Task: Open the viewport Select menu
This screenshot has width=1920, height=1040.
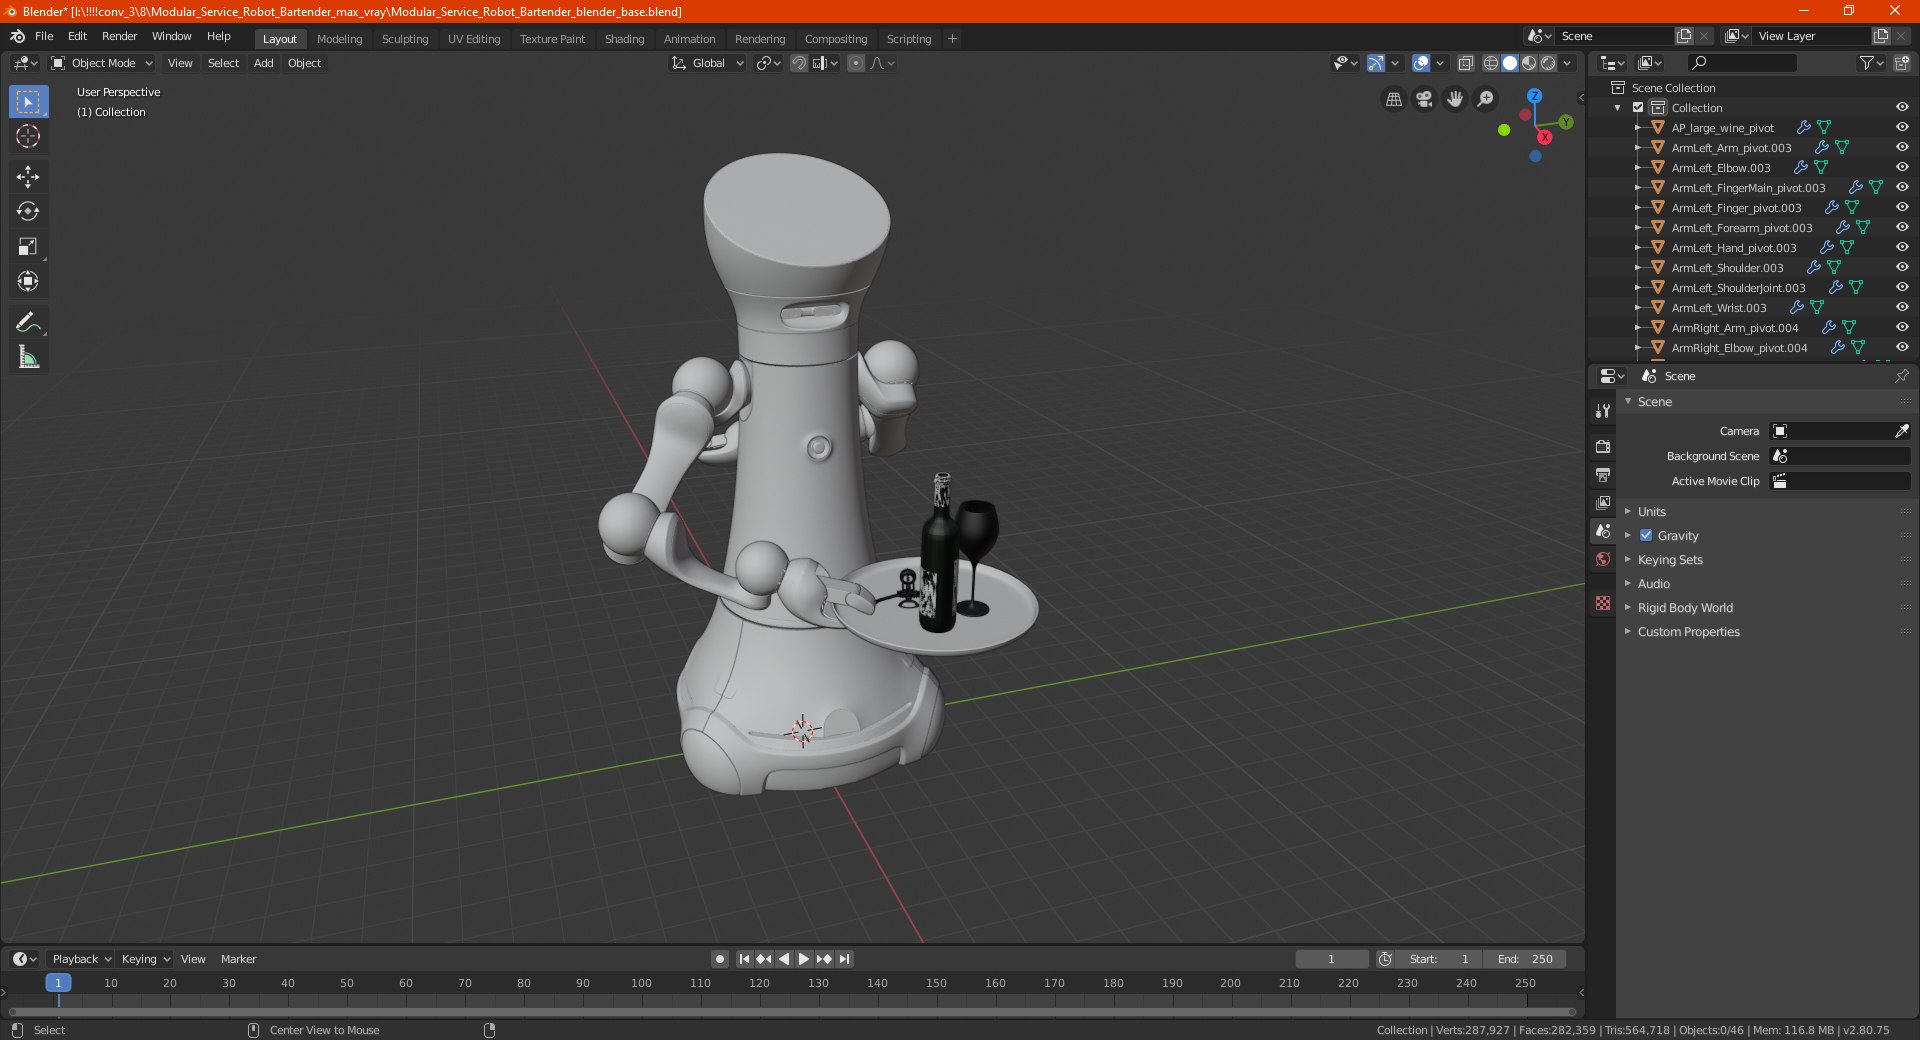Action: pos(223,63)
